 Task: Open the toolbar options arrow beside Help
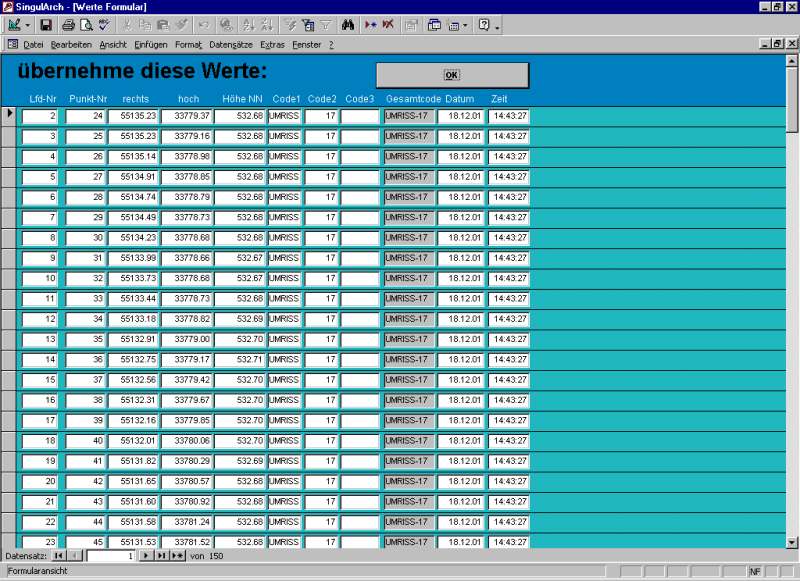[x=497, y=24]
